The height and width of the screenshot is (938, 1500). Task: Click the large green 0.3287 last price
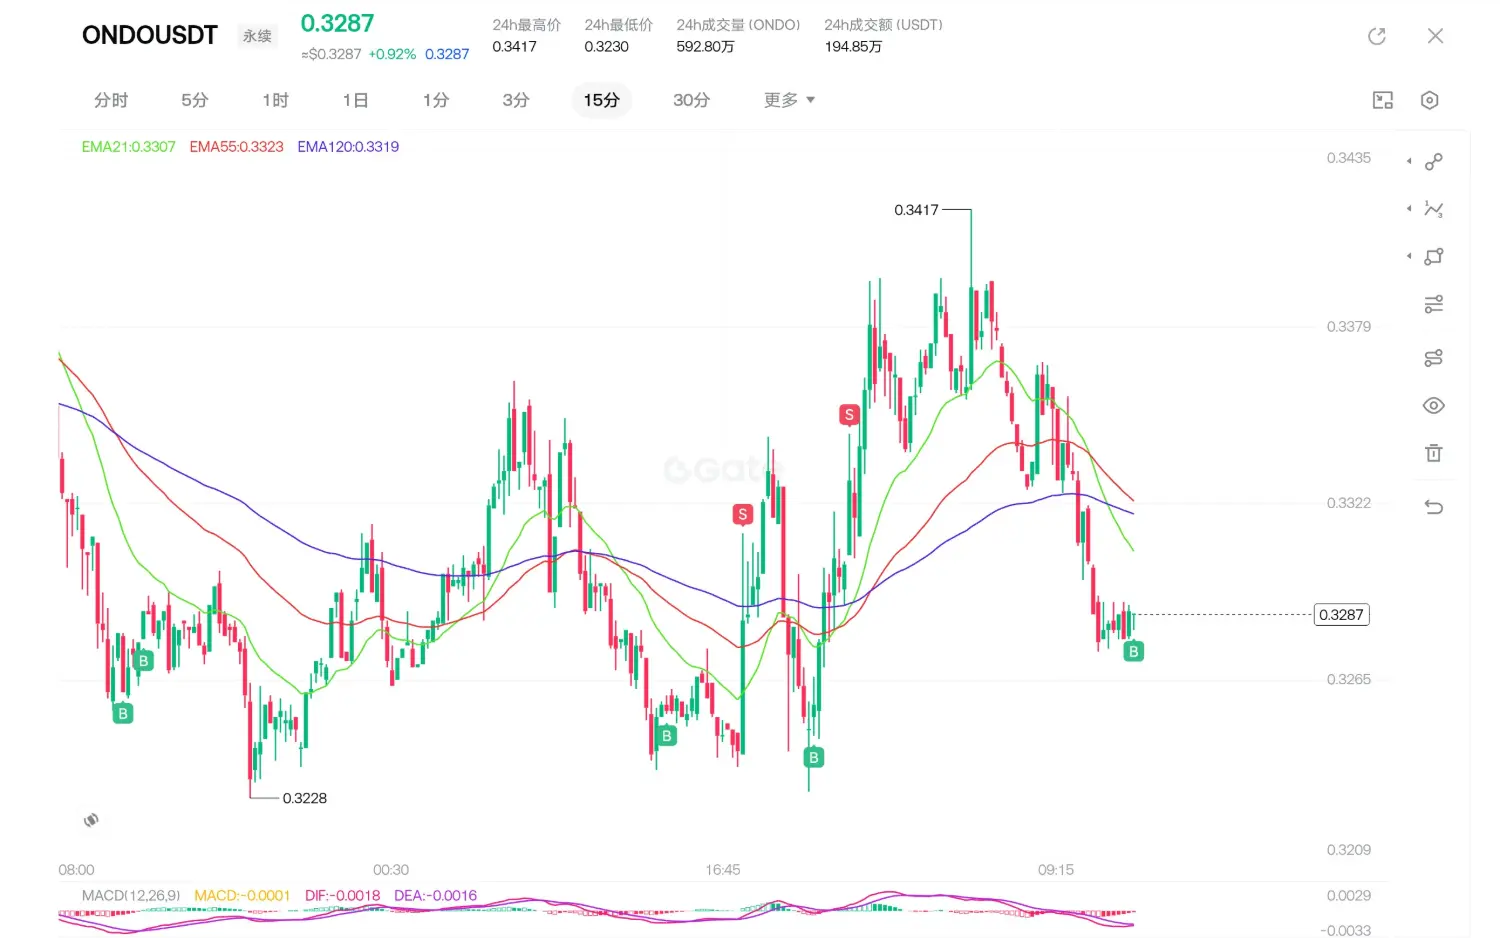pyautogui.click(x=337, y=24)
